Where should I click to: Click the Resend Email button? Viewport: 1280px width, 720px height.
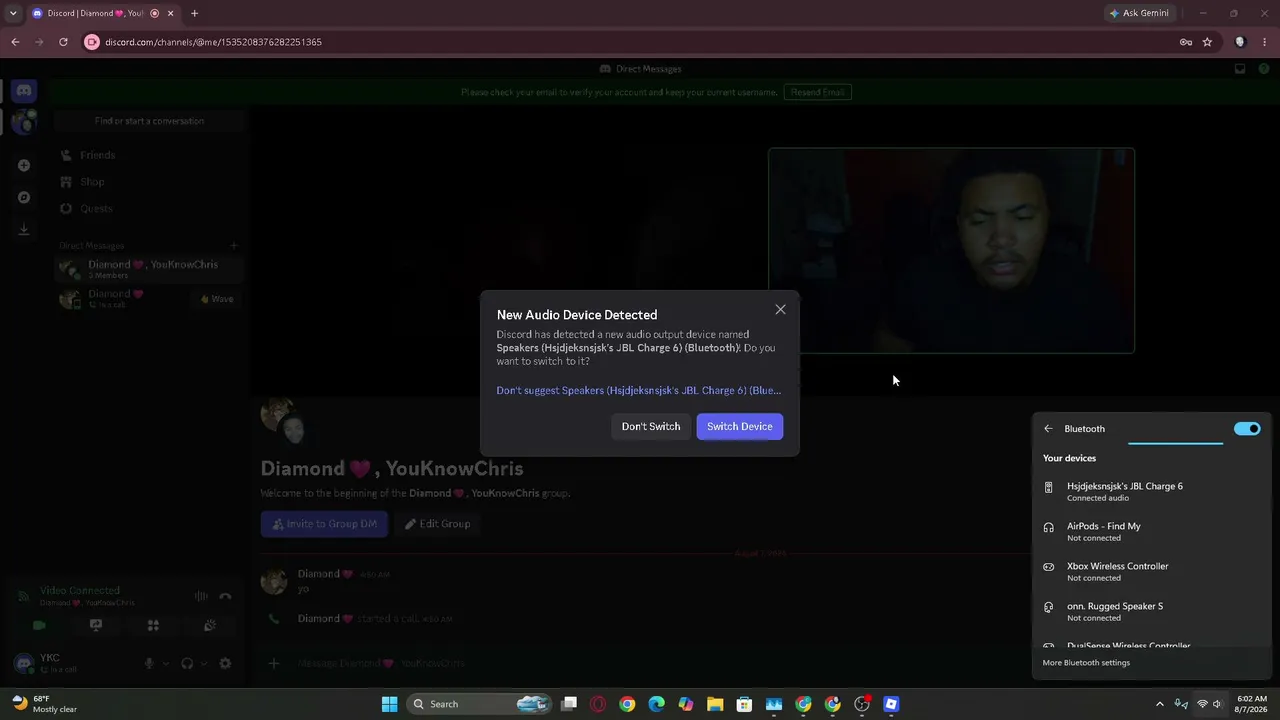(818, 92)
